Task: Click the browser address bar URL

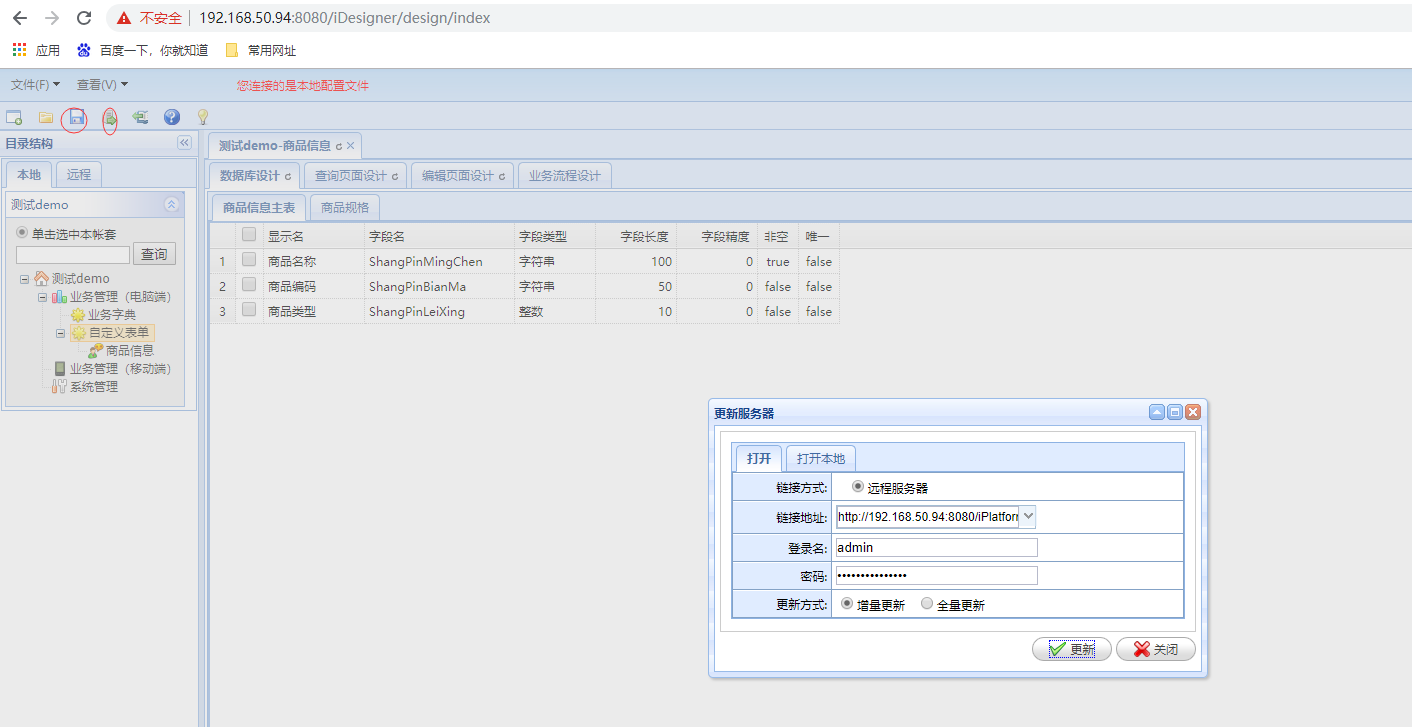Action: (x=344, y=18)
